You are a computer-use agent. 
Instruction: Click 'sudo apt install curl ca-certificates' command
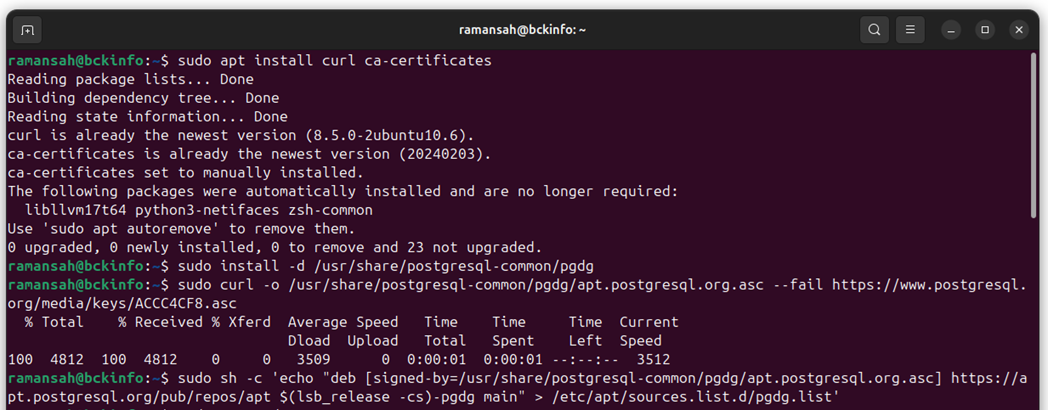335,61
